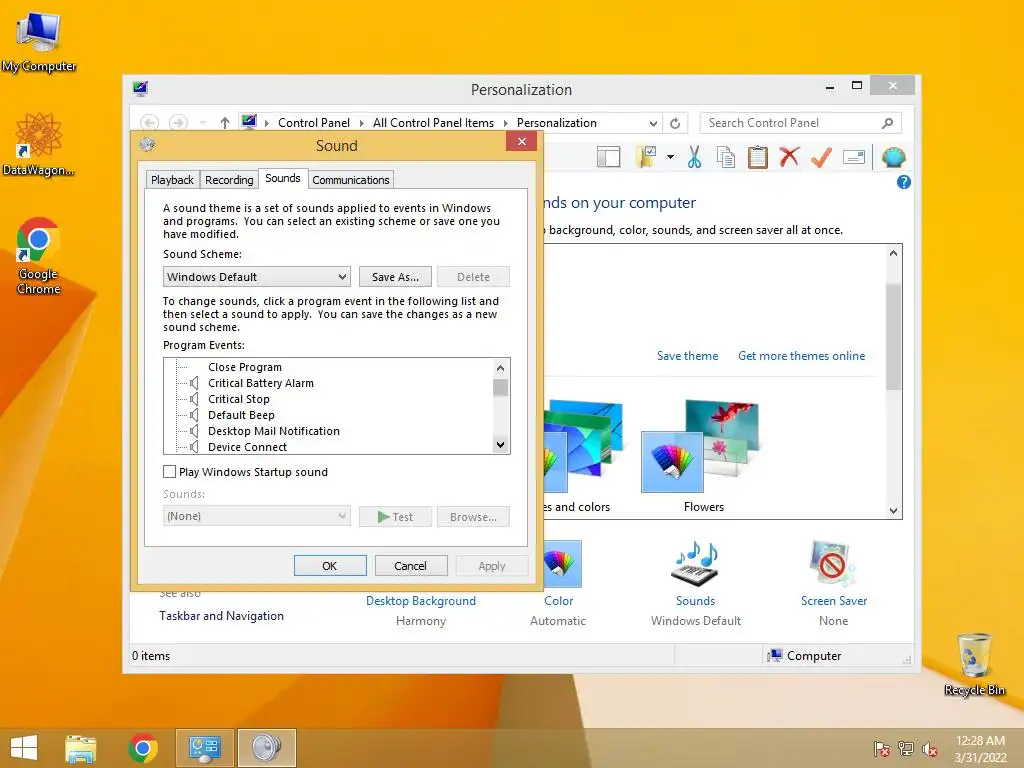Click the red X Delete toolbar icon
Screen dimensions: 1024x768
pos(789,157)
